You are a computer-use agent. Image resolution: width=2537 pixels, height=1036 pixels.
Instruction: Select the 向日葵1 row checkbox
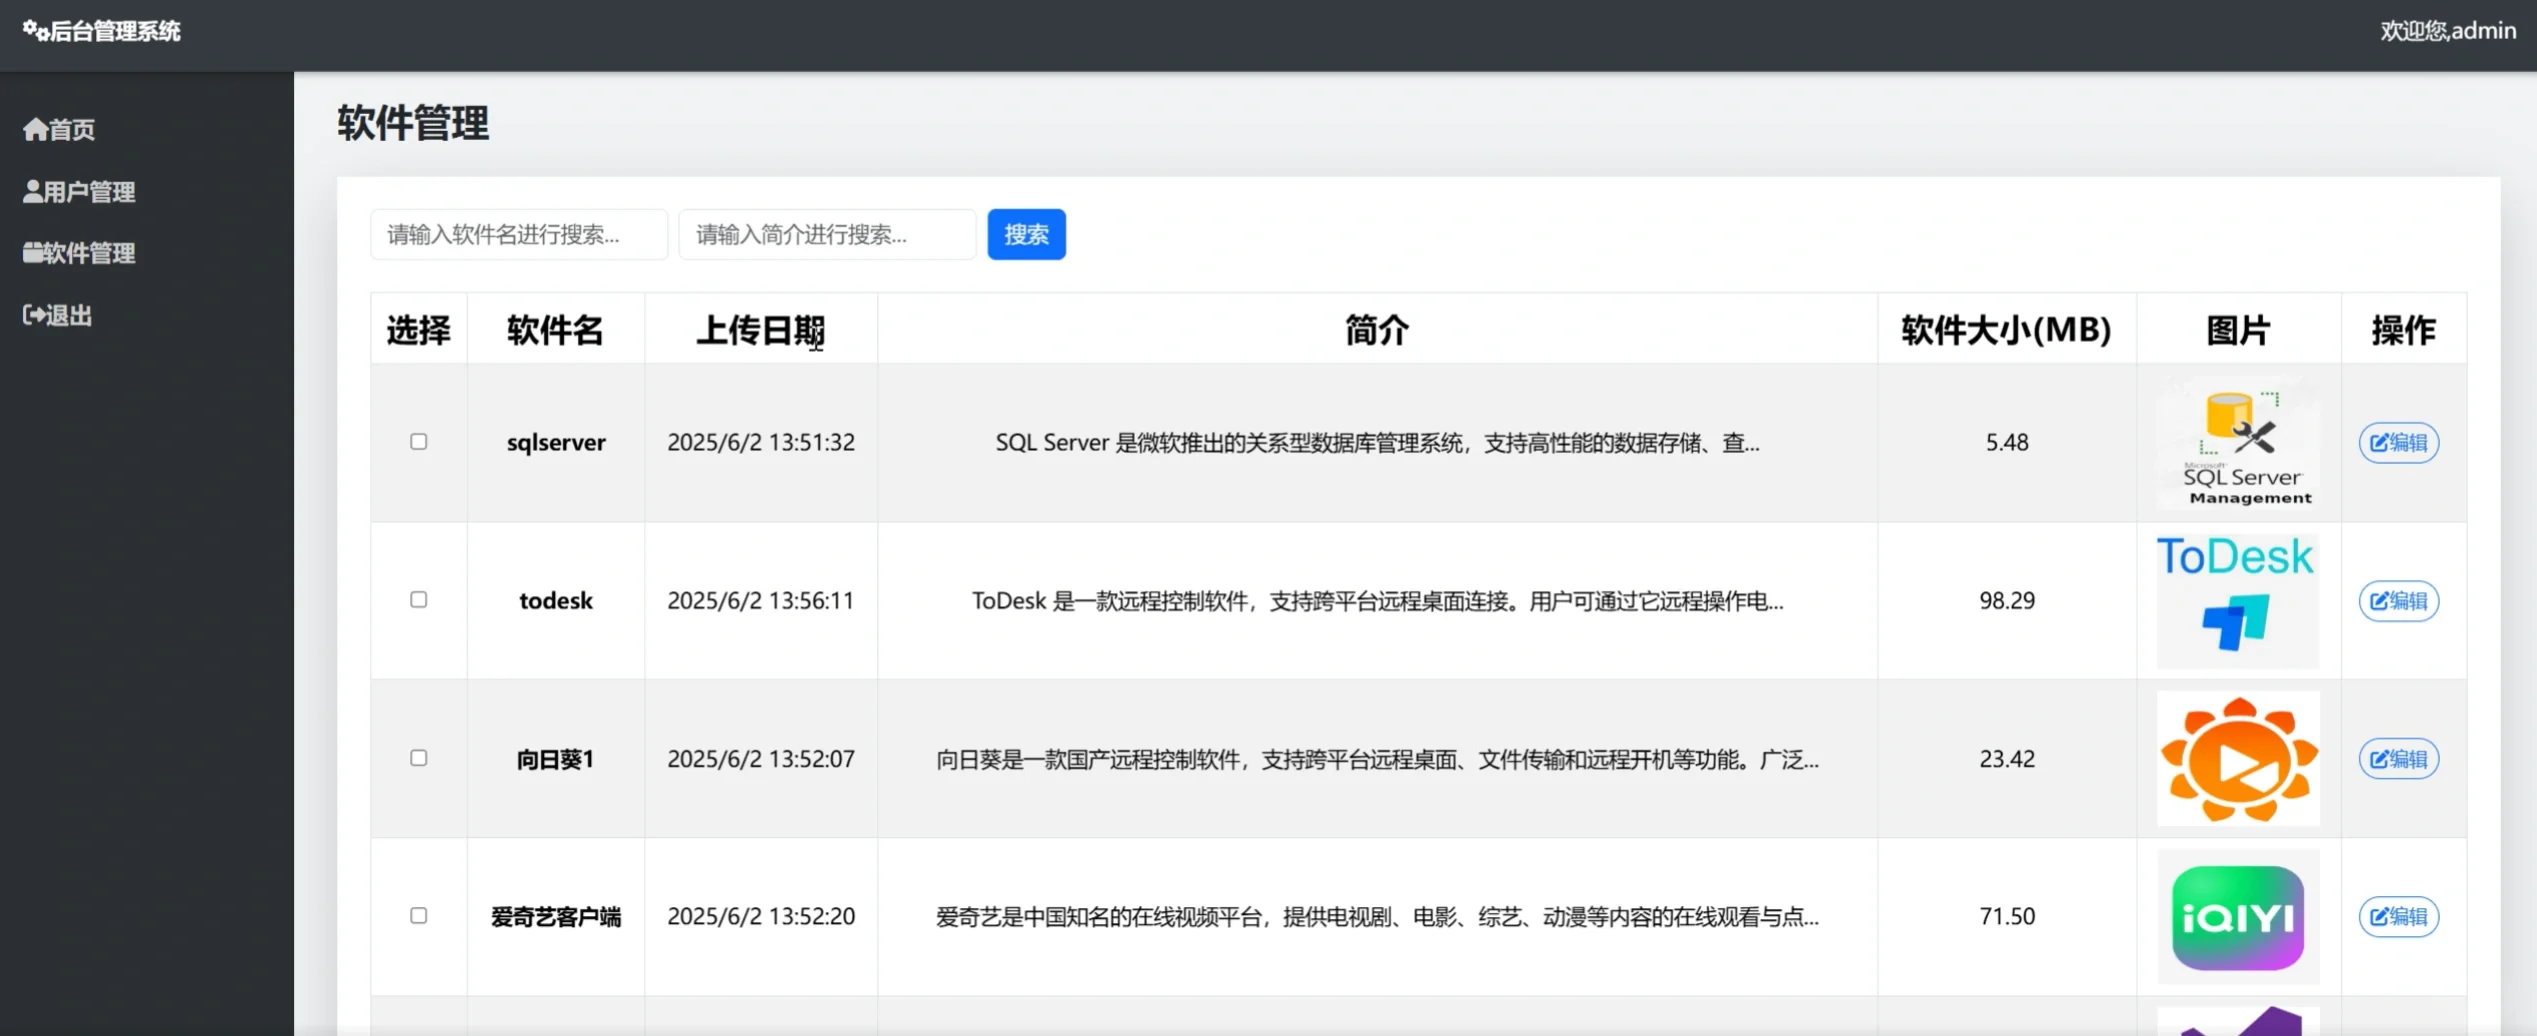pos(419,757)
